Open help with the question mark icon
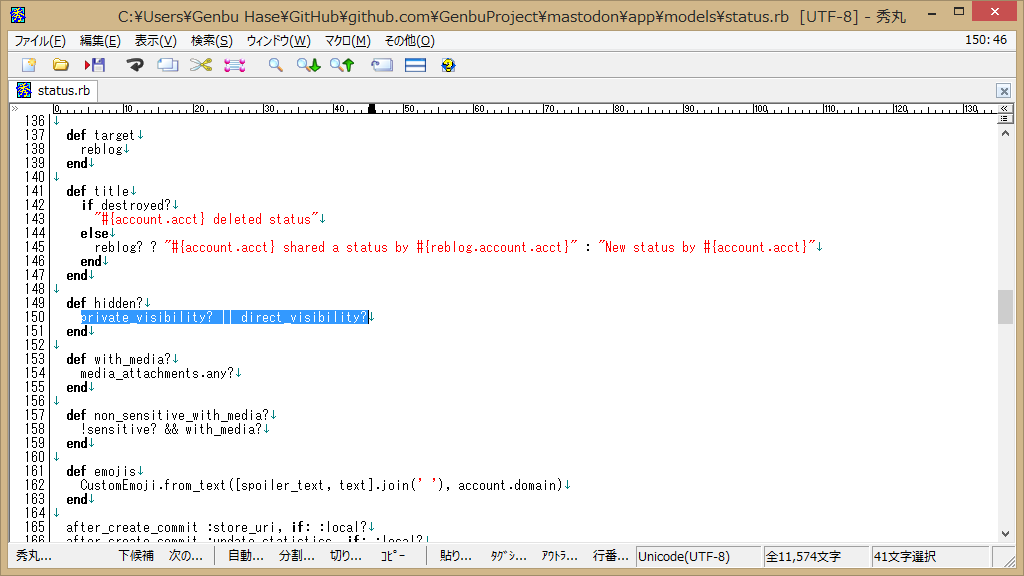Screen dimensions: 1024x576 (448, 65)
